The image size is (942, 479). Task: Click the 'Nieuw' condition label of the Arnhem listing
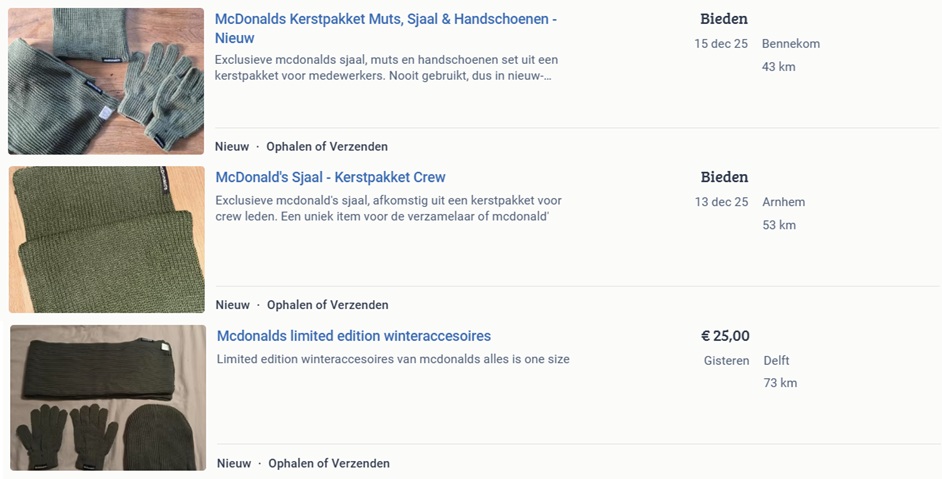click(x=232, y=305)
